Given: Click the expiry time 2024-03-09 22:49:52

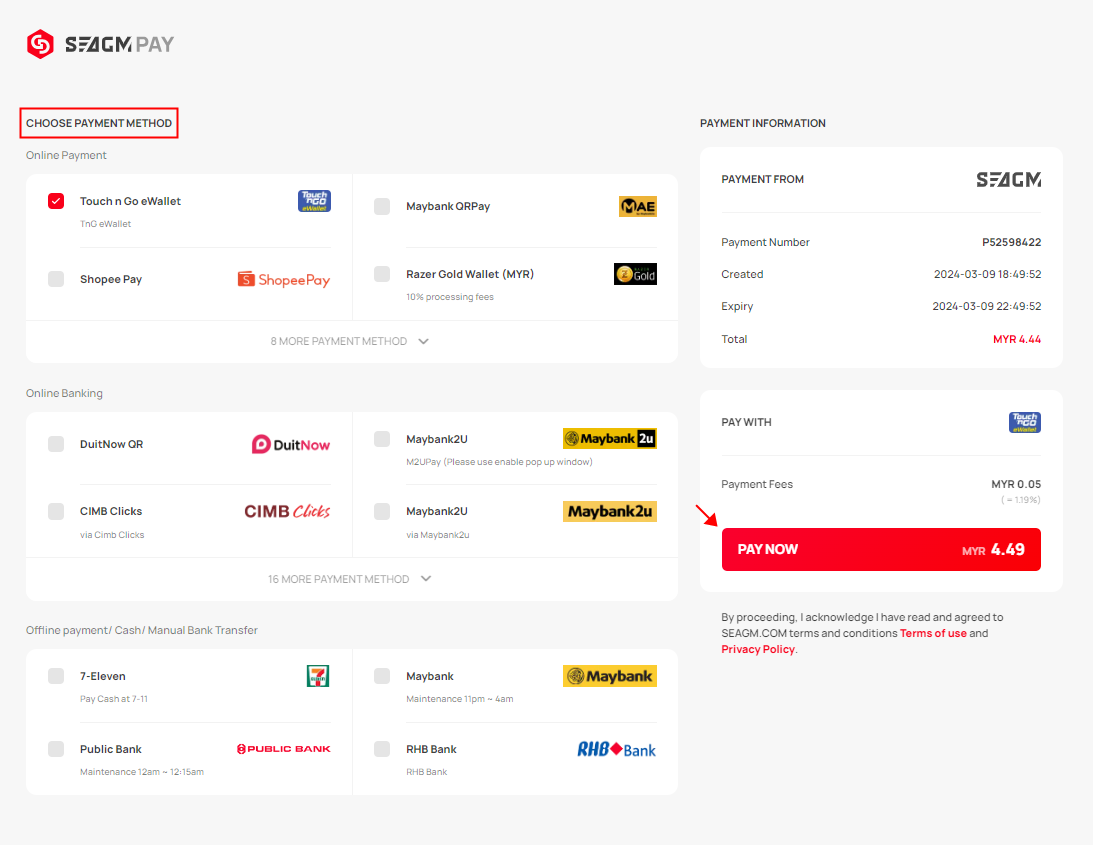Looking at the screenshot, I should point(987,306).
